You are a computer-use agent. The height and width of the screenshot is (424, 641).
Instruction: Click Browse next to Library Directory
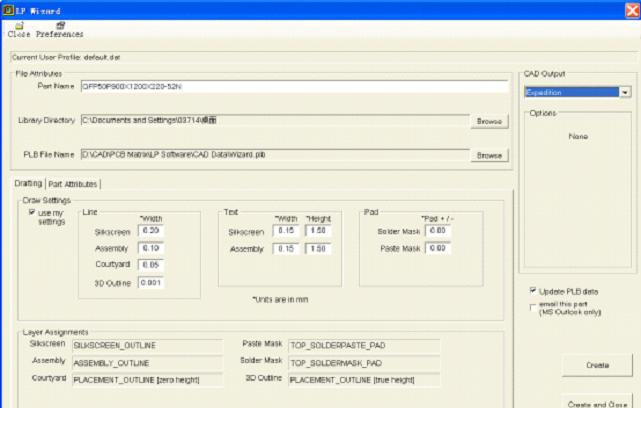tap(489, 121)
